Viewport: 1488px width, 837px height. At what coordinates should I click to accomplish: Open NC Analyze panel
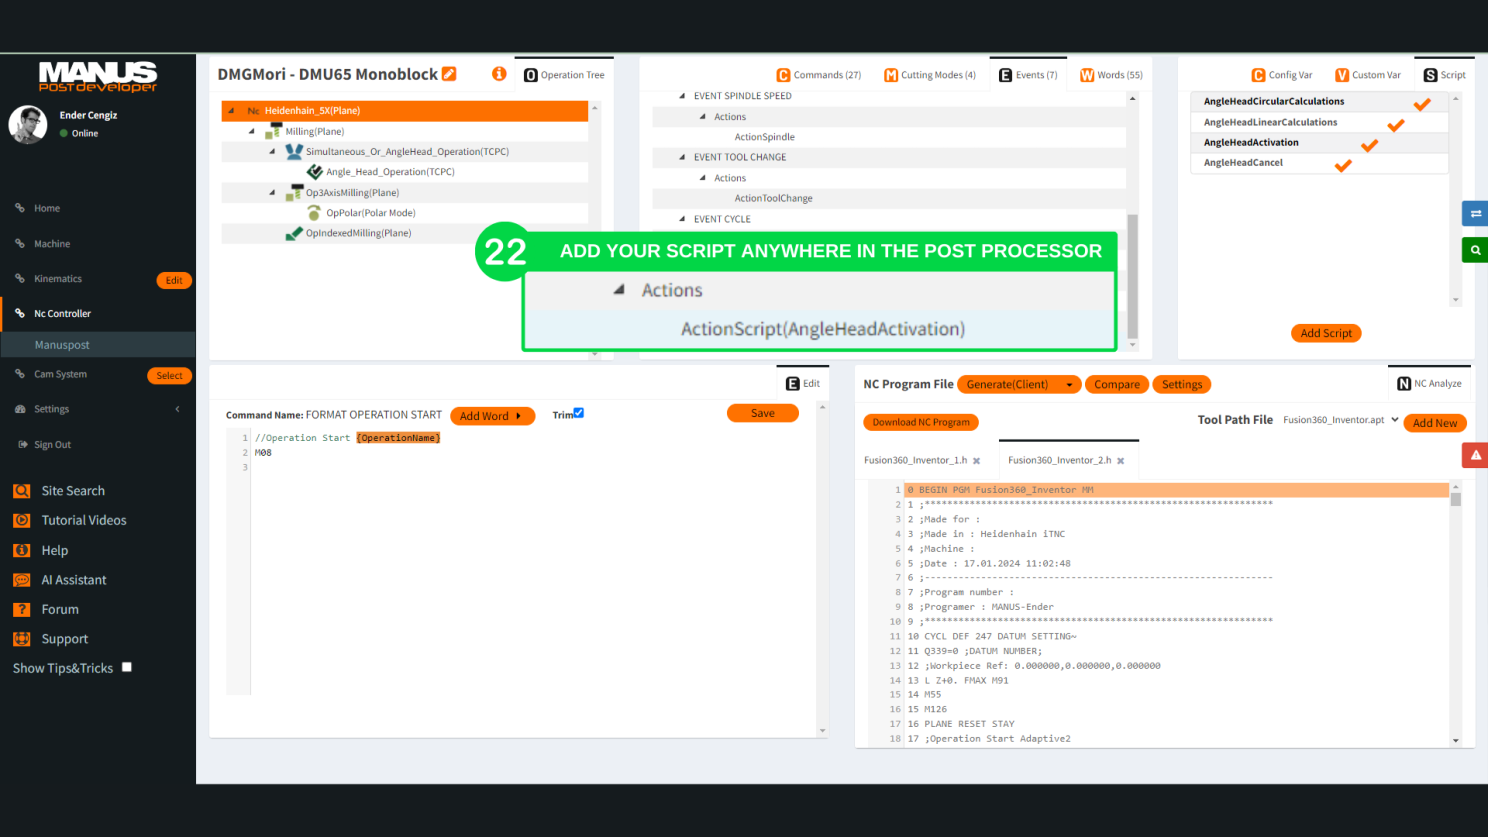tap(1429, 384)
